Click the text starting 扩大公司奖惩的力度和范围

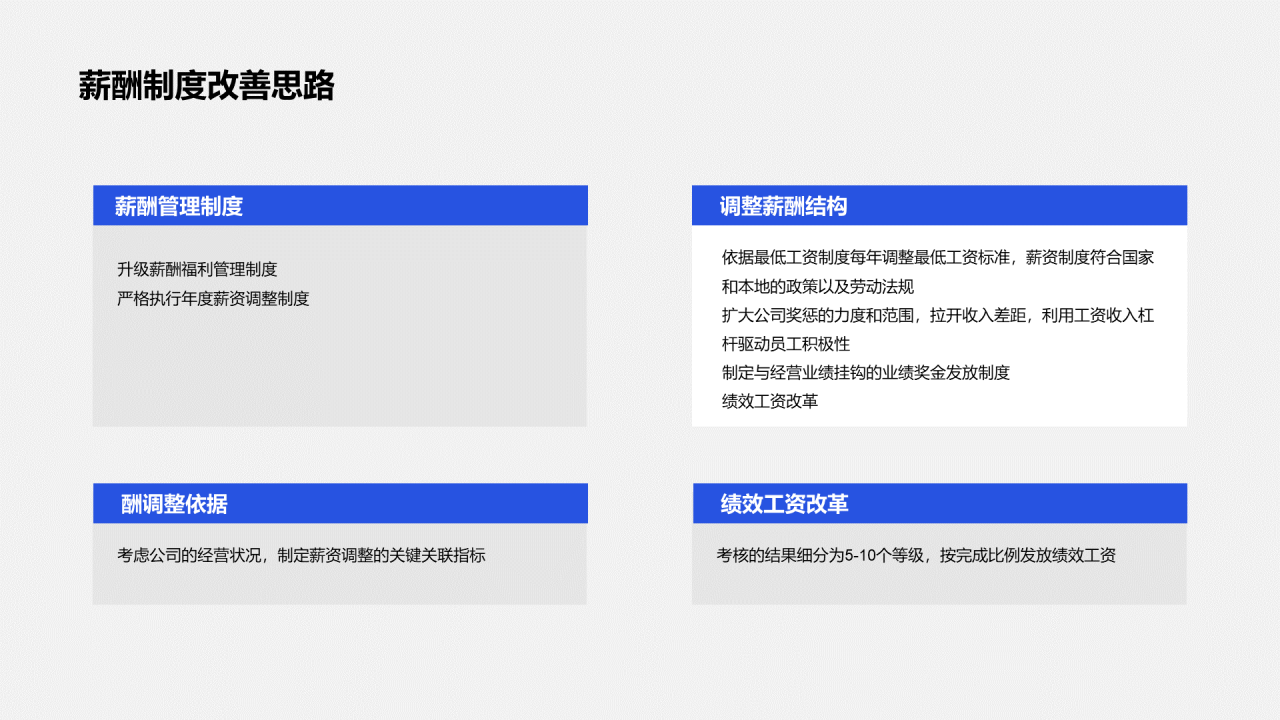tap(938, 315)
